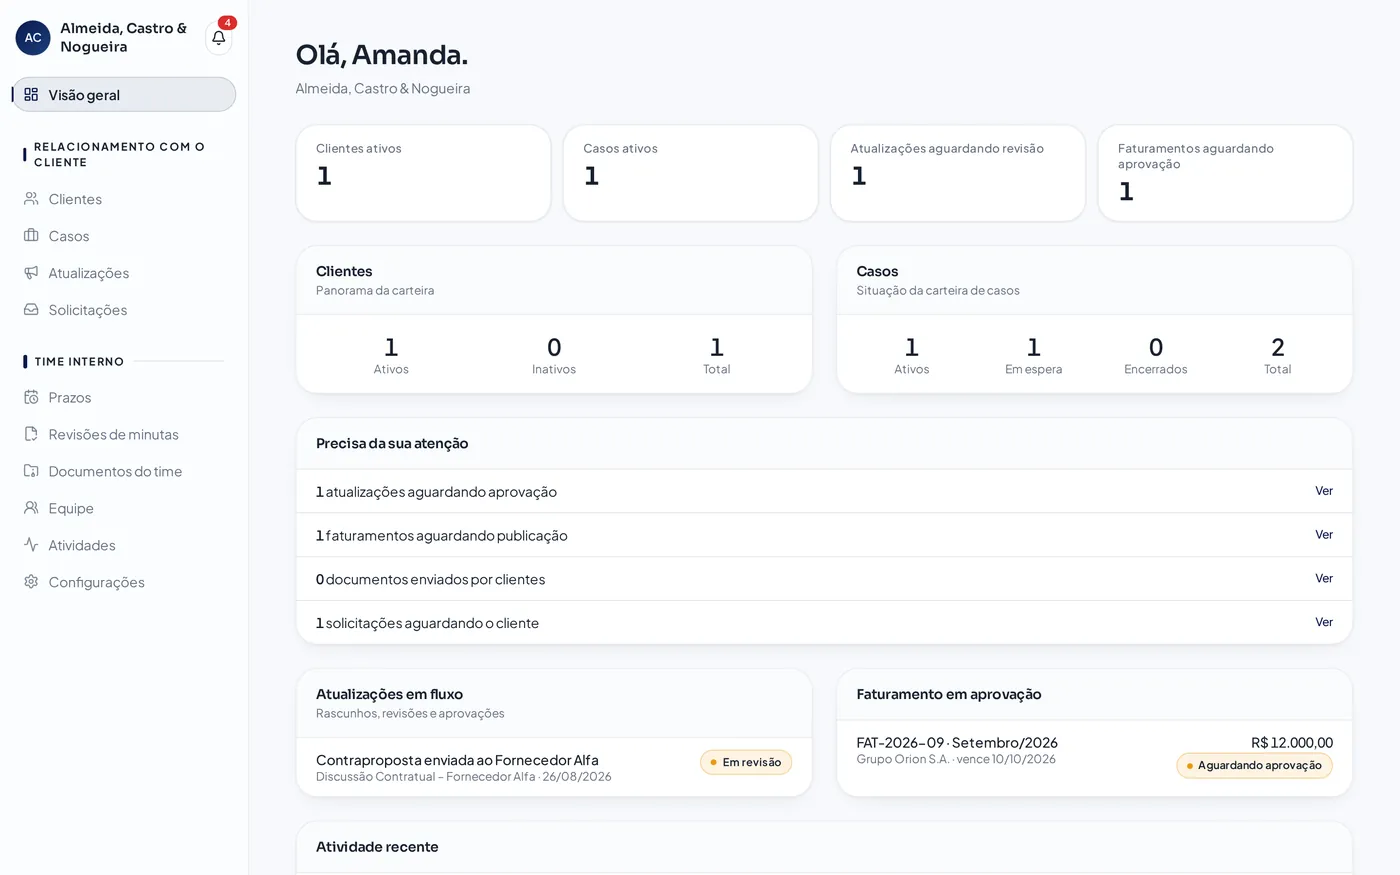1400x875 pixels.
Task: Click the Configurações gear icon
Action: point(31,582)
